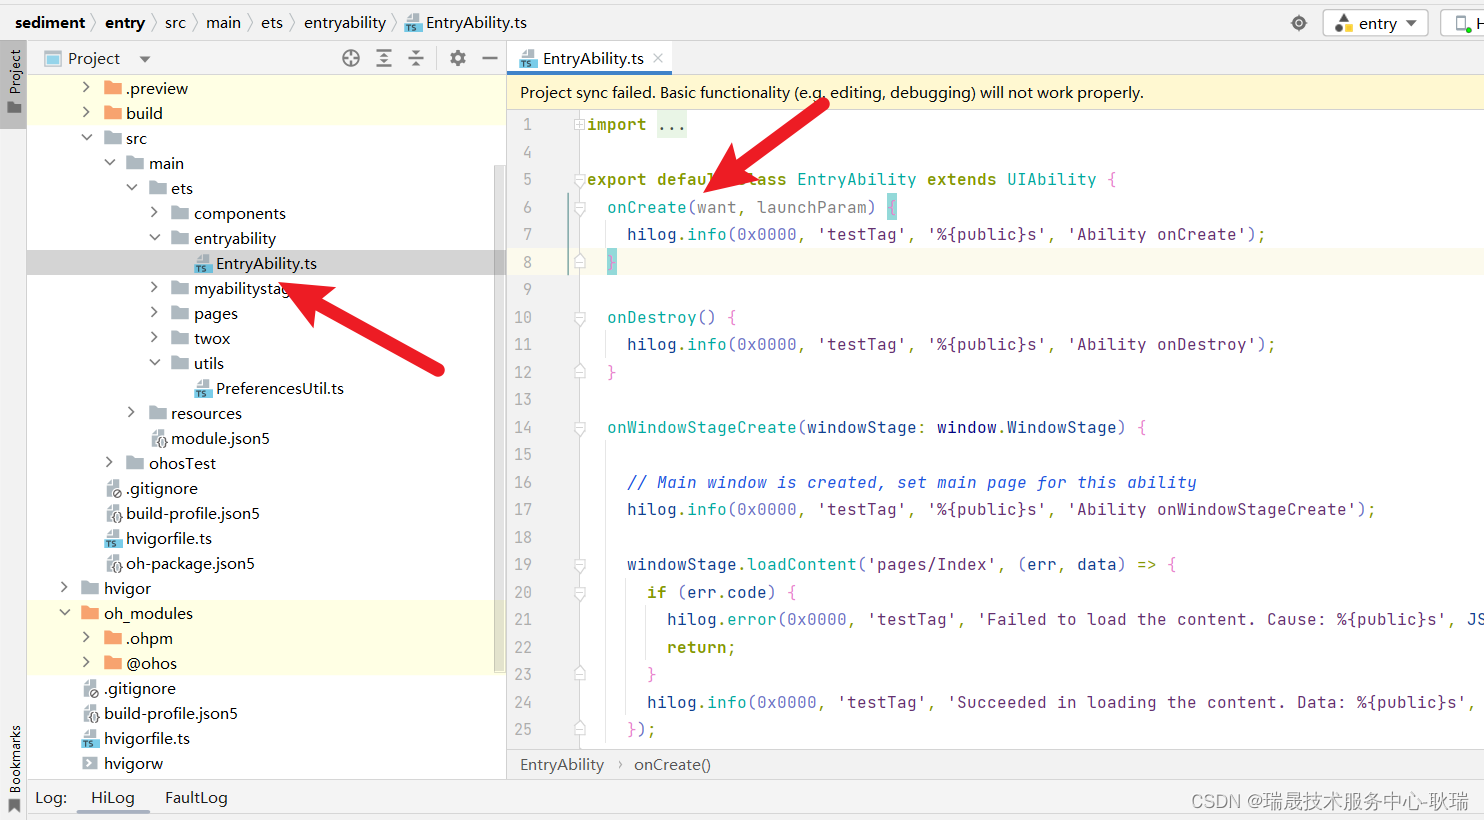Fold the onDestroy method at line 10
This screenshot has width=1484, height=820.
click(x=579, y=317)
